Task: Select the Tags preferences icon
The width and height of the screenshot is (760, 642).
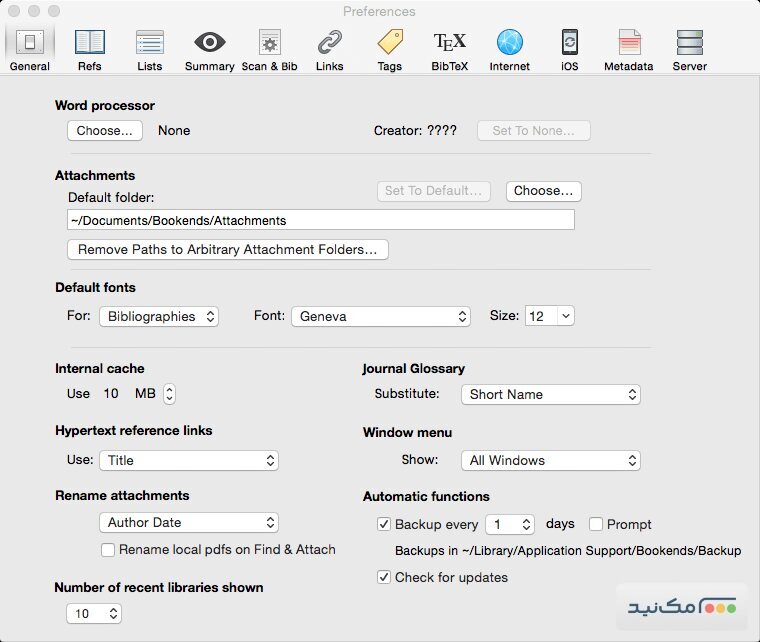Action: point(389,50)
